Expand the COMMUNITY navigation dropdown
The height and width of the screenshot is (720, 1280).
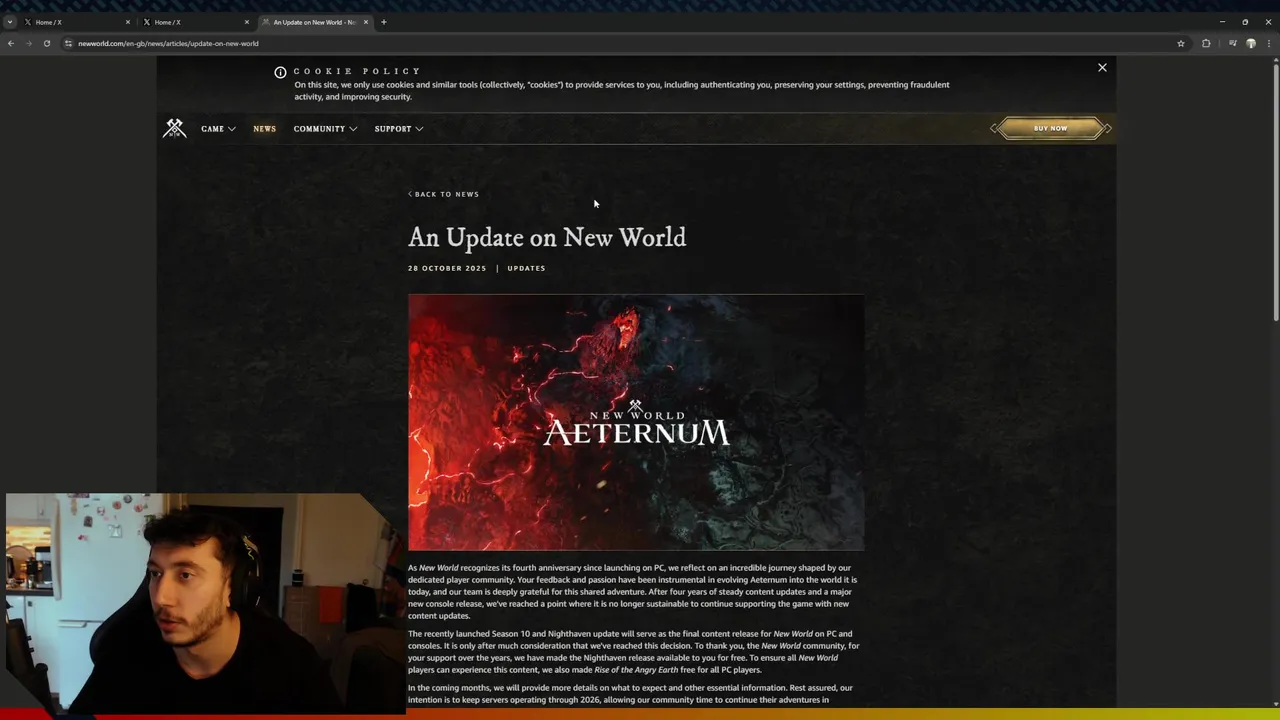coord(325,128)
